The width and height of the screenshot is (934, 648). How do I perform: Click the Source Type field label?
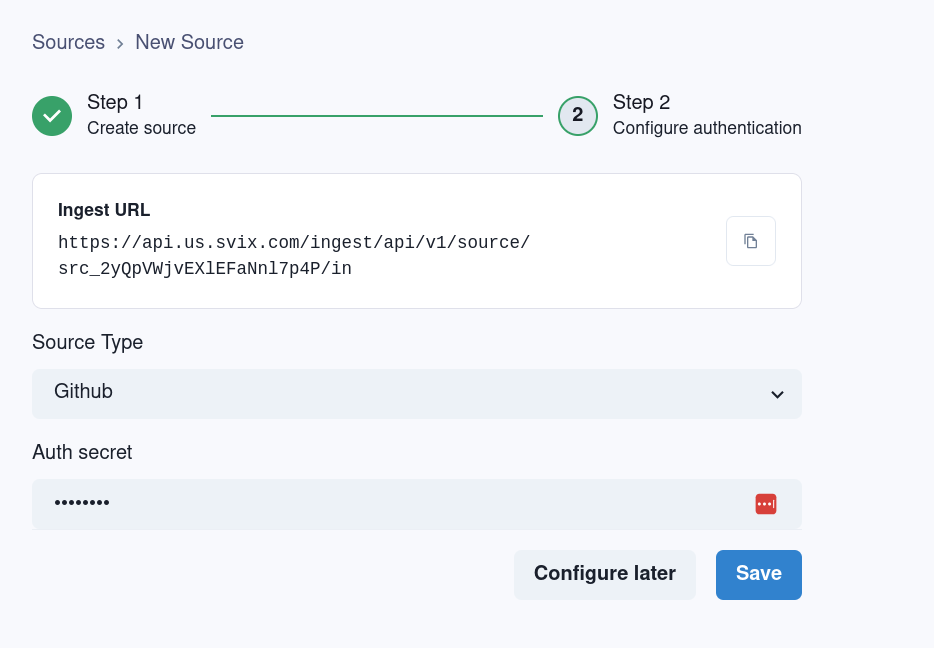[x=87, y=342]
